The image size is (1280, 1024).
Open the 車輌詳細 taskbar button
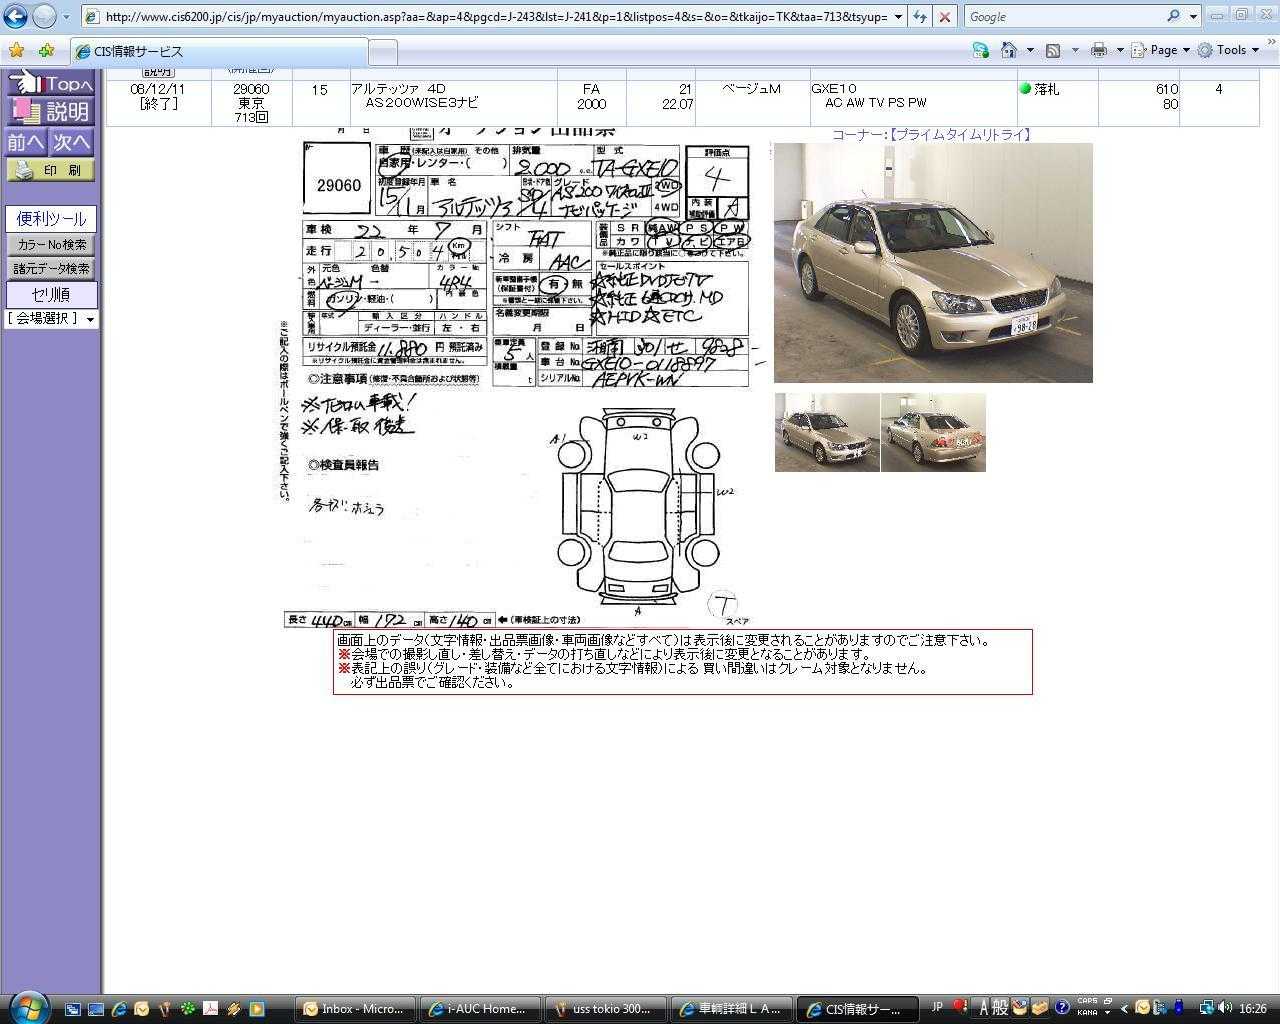click(x=729, y=1009)
